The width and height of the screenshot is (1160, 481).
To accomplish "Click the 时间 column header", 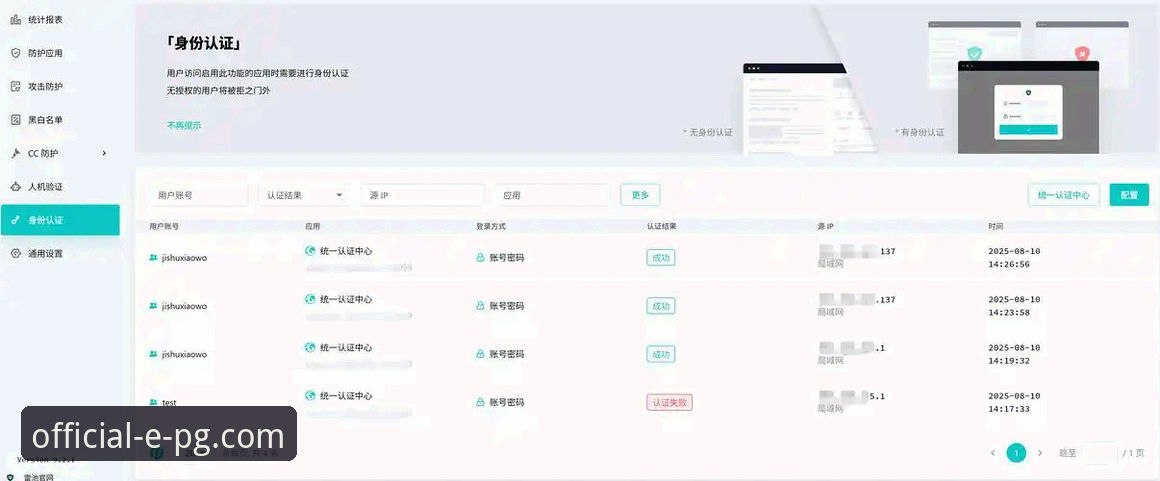I will (x=996, y=226).
